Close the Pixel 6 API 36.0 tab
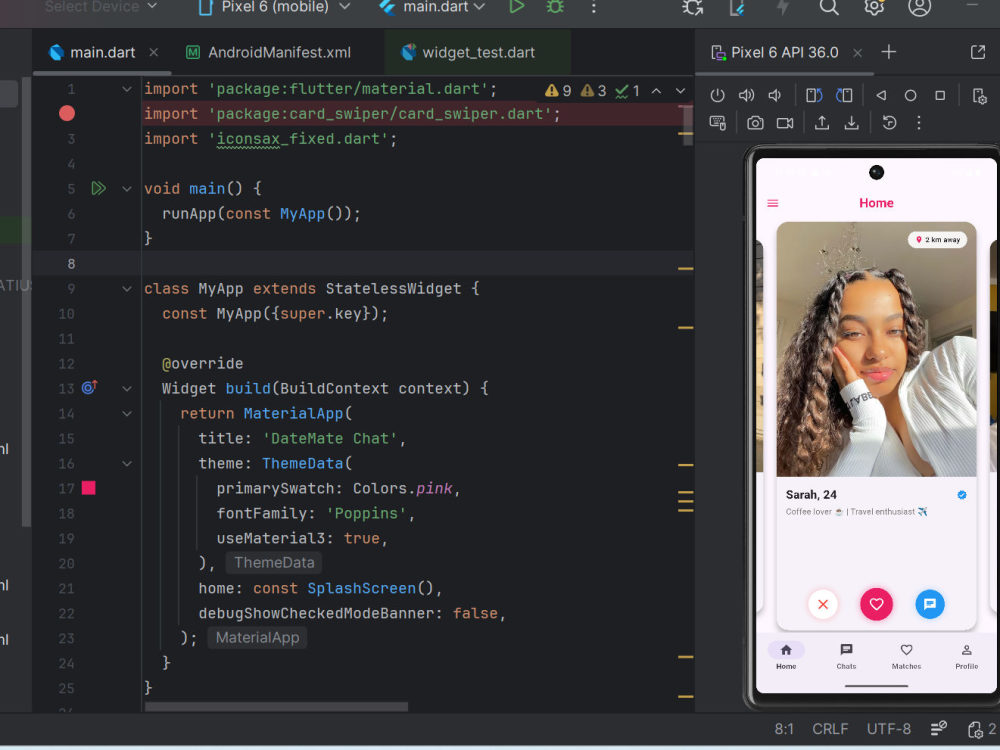The image size is (1000, 750). [858, 53]
